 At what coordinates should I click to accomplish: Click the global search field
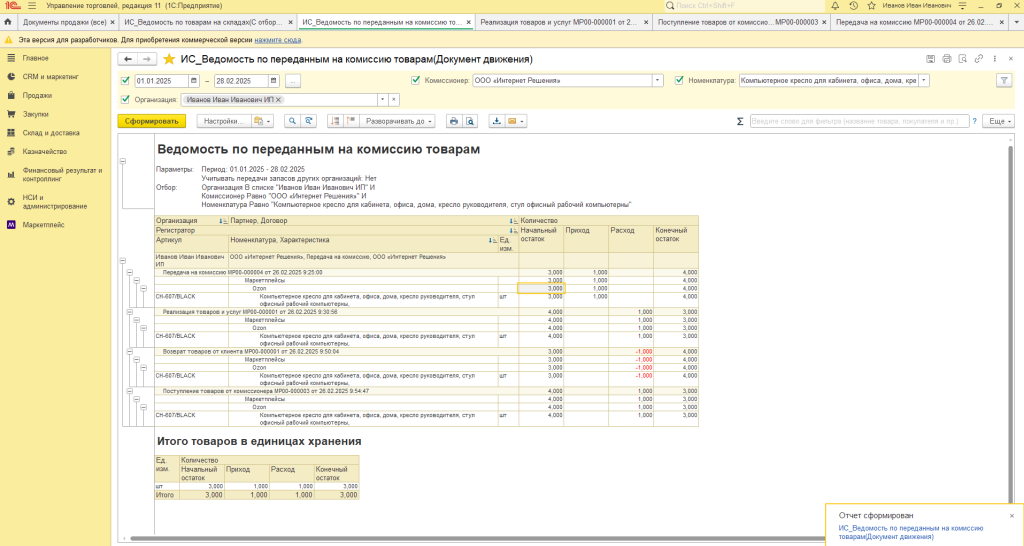pyautogui.click(x=744, y=6)
